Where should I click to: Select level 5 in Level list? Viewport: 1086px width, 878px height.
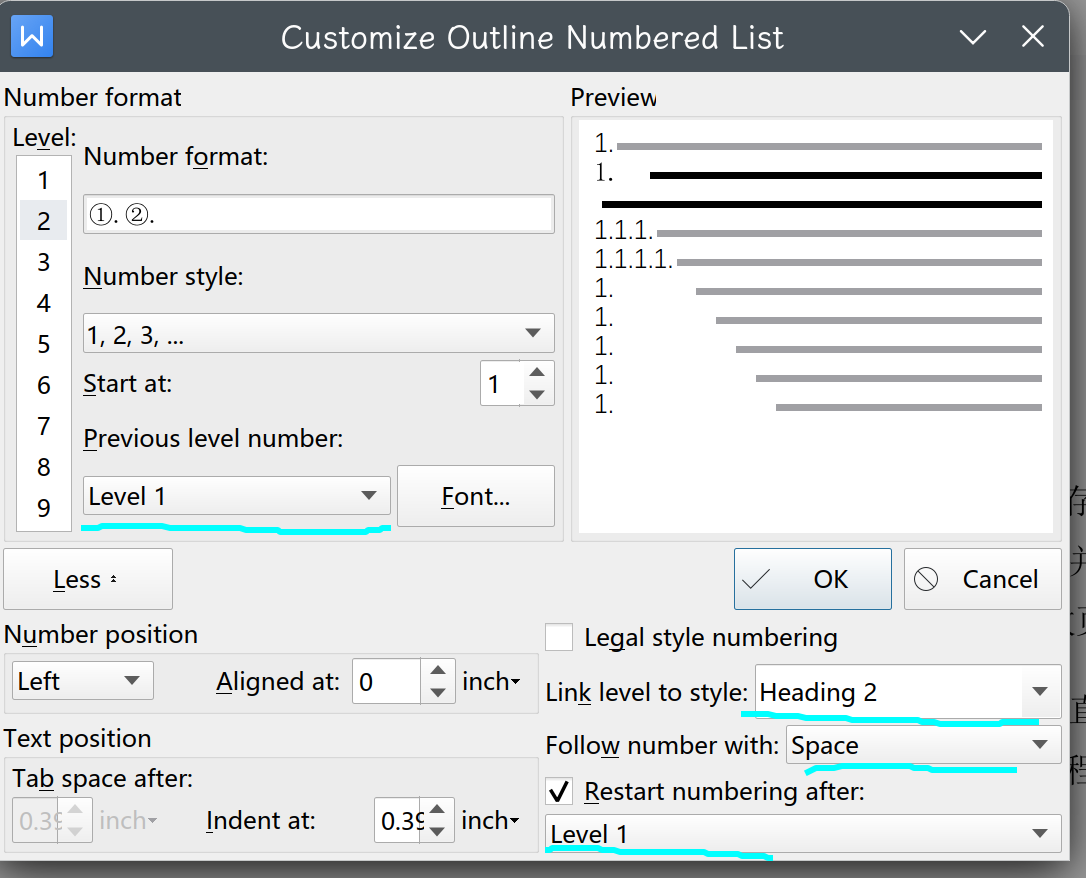[x=44, y=343]
